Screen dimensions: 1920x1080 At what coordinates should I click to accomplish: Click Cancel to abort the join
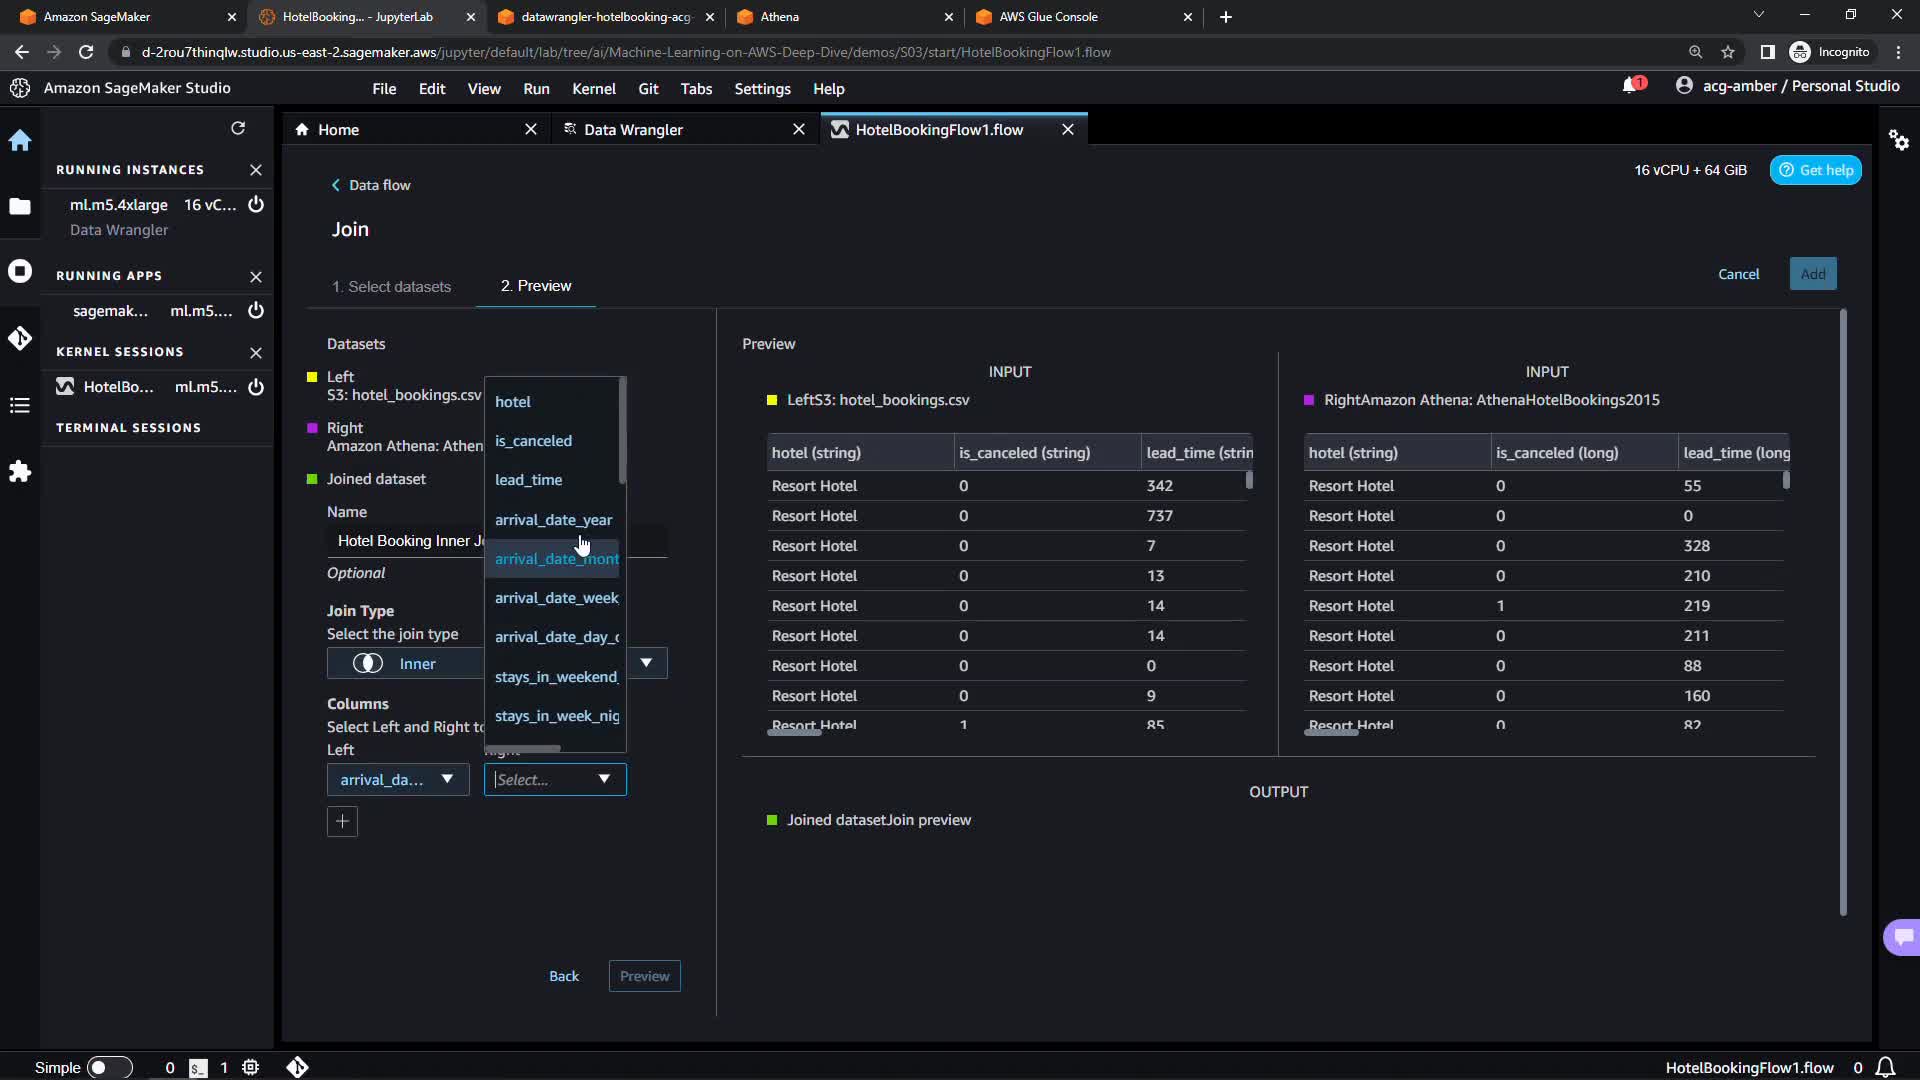click(x=1738, y=274)
